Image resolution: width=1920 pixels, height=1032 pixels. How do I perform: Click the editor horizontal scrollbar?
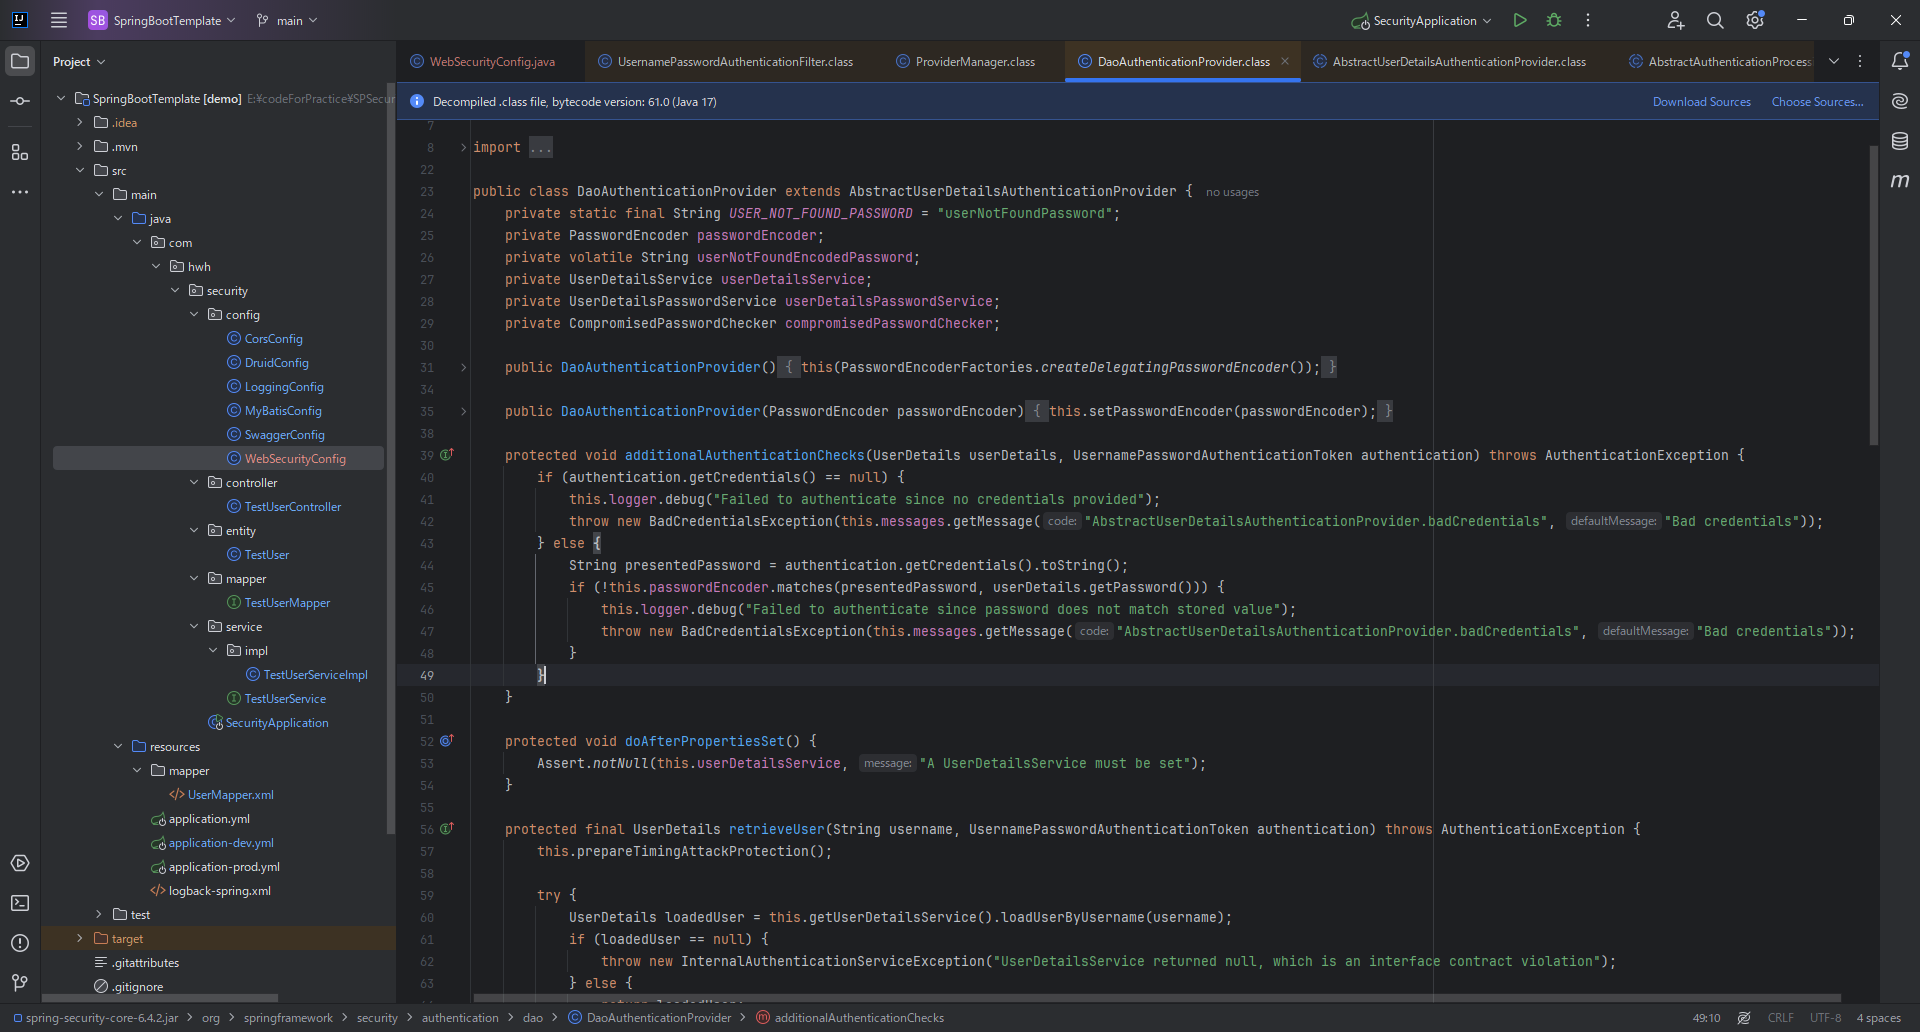coord(1157,998)
